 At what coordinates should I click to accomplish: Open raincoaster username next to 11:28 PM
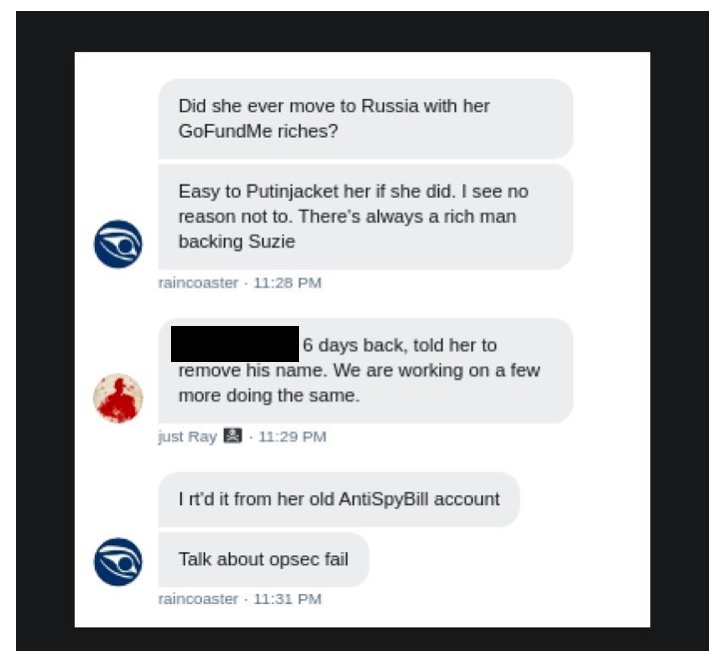point(198,283)
